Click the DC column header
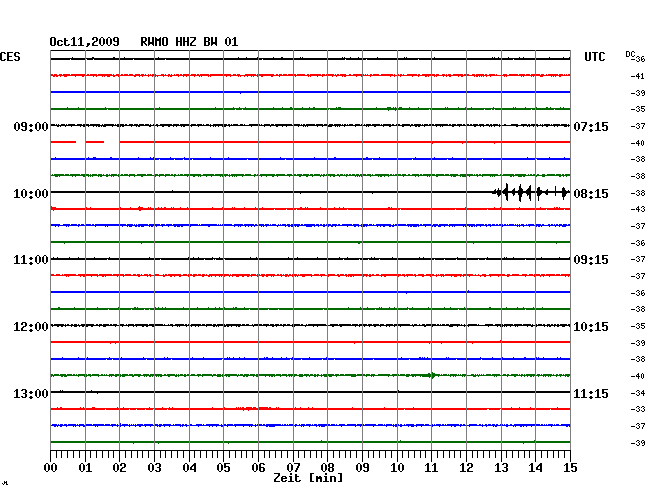 click(x=630, y=54)
